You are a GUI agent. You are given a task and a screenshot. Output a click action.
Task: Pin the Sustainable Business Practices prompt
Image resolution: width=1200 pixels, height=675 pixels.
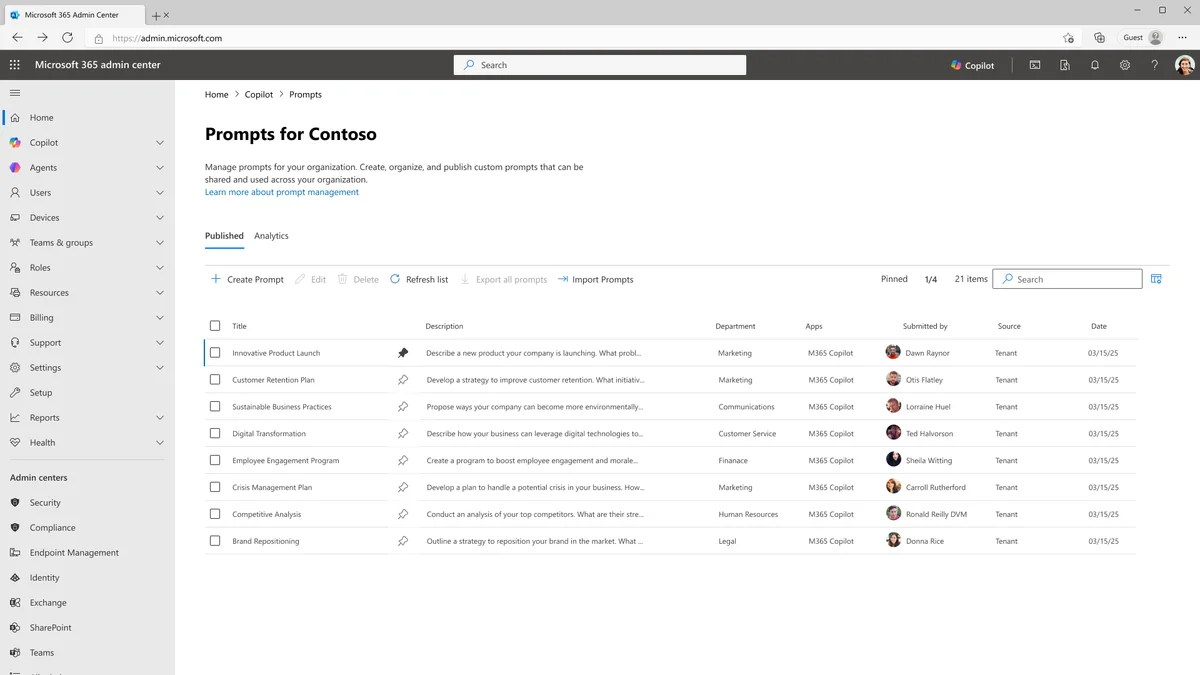click(403, 407)
